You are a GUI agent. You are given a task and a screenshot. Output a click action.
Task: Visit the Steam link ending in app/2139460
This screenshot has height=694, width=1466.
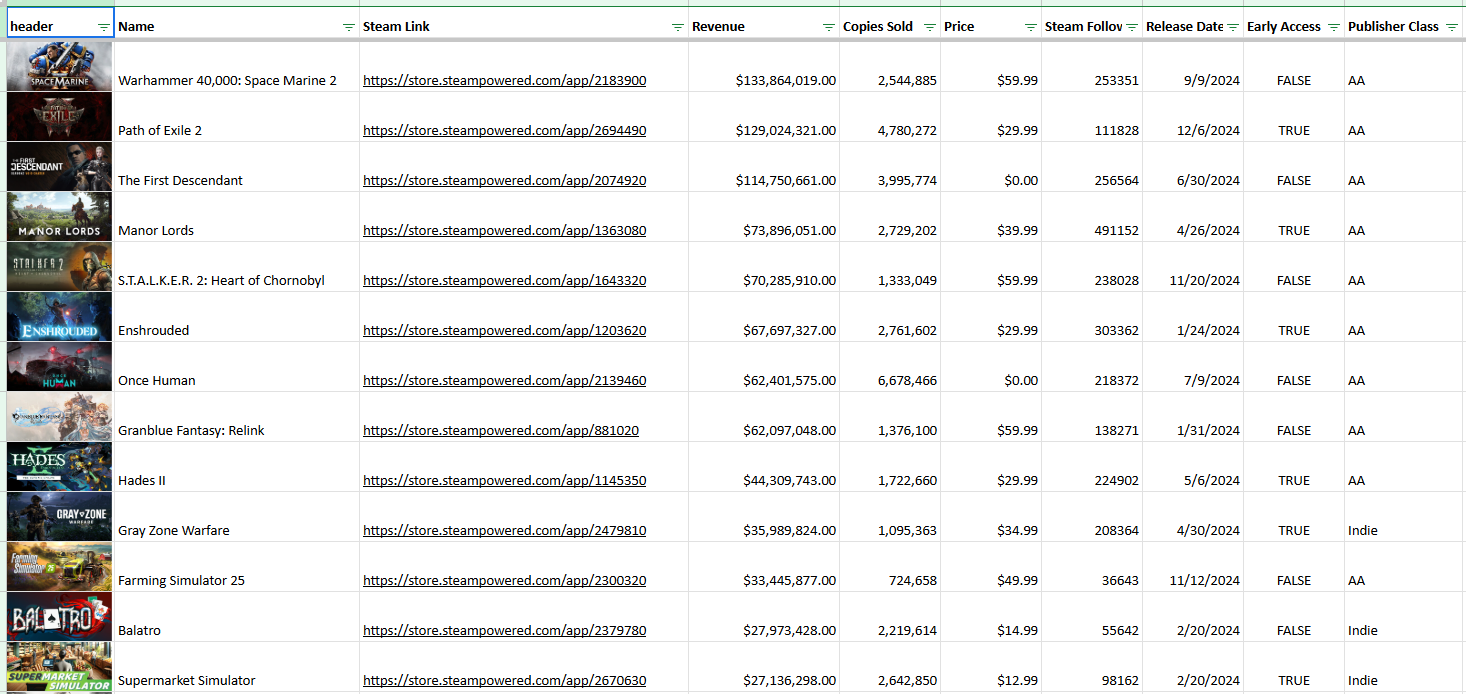(x=504, y=381)
